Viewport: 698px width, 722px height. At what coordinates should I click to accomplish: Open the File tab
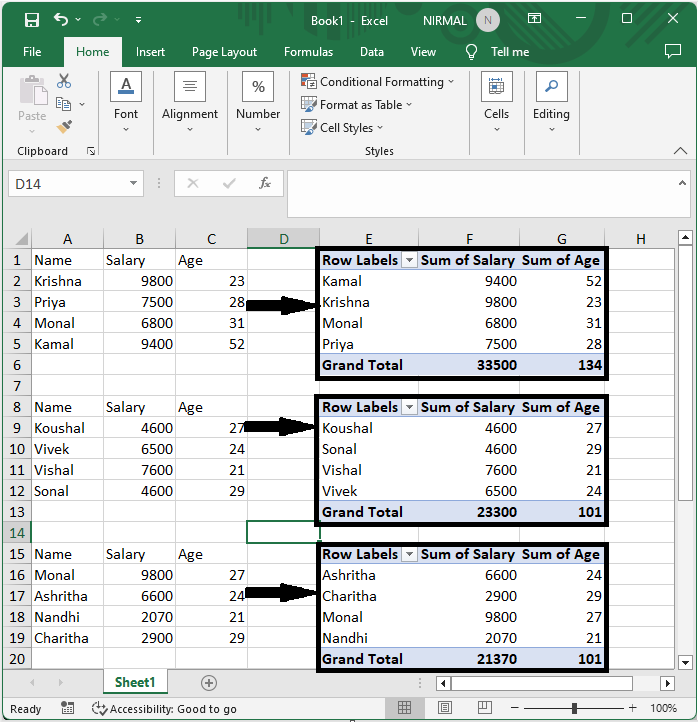point(32,52)
